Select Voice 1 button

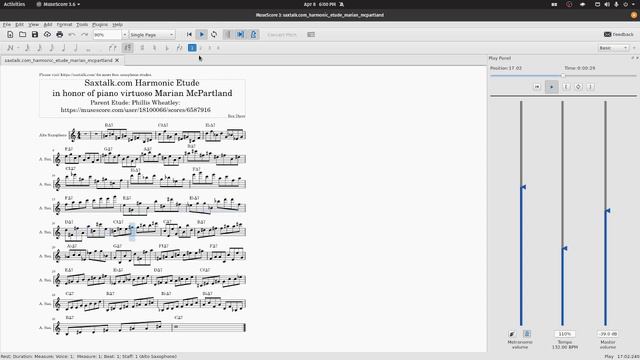192,48
